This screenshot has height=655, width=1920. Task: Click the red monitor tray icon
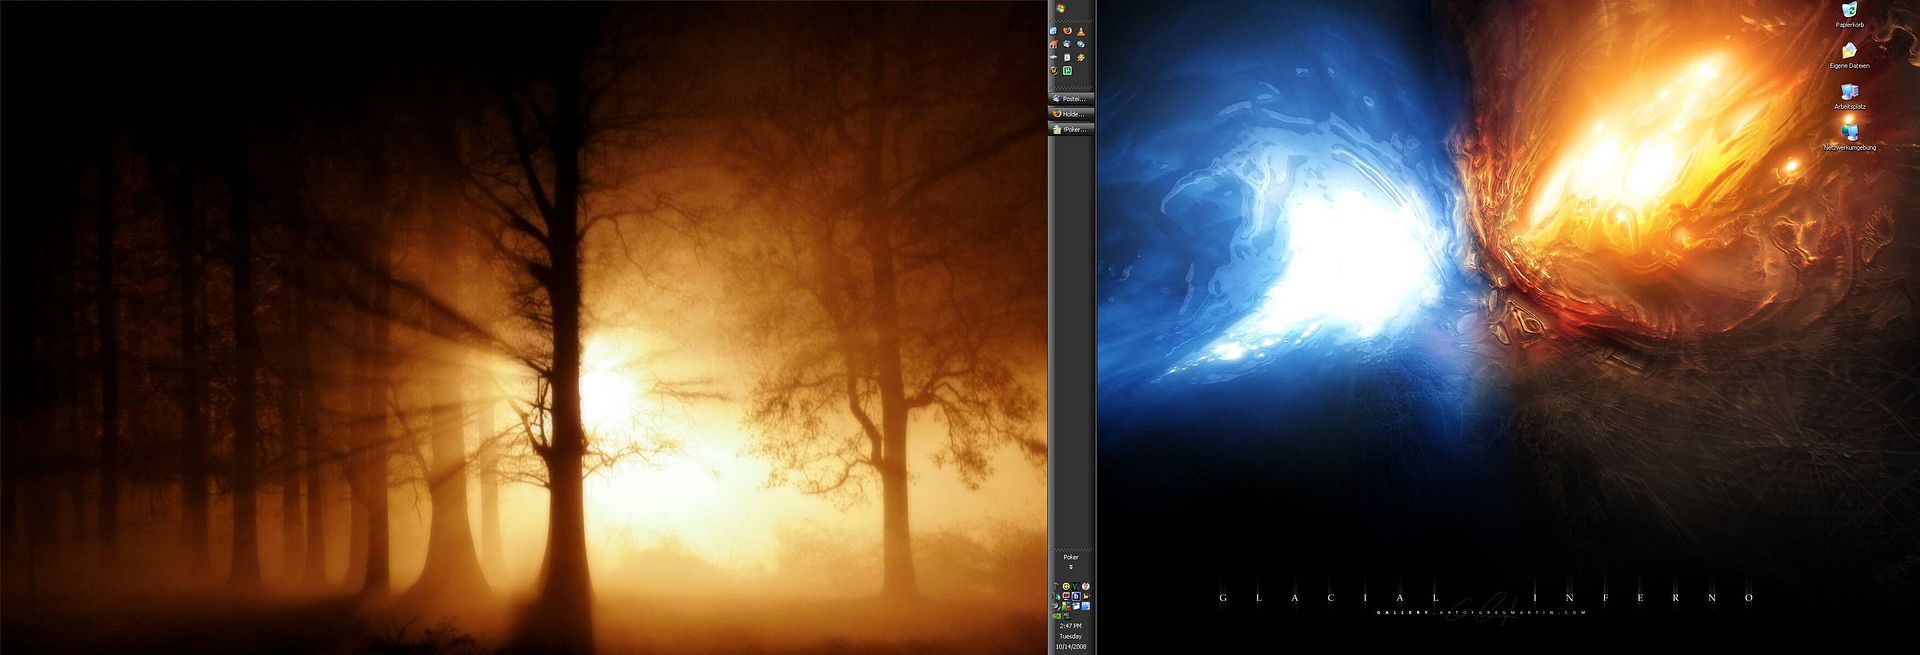pyautogui.click(x=1066, y=596)
